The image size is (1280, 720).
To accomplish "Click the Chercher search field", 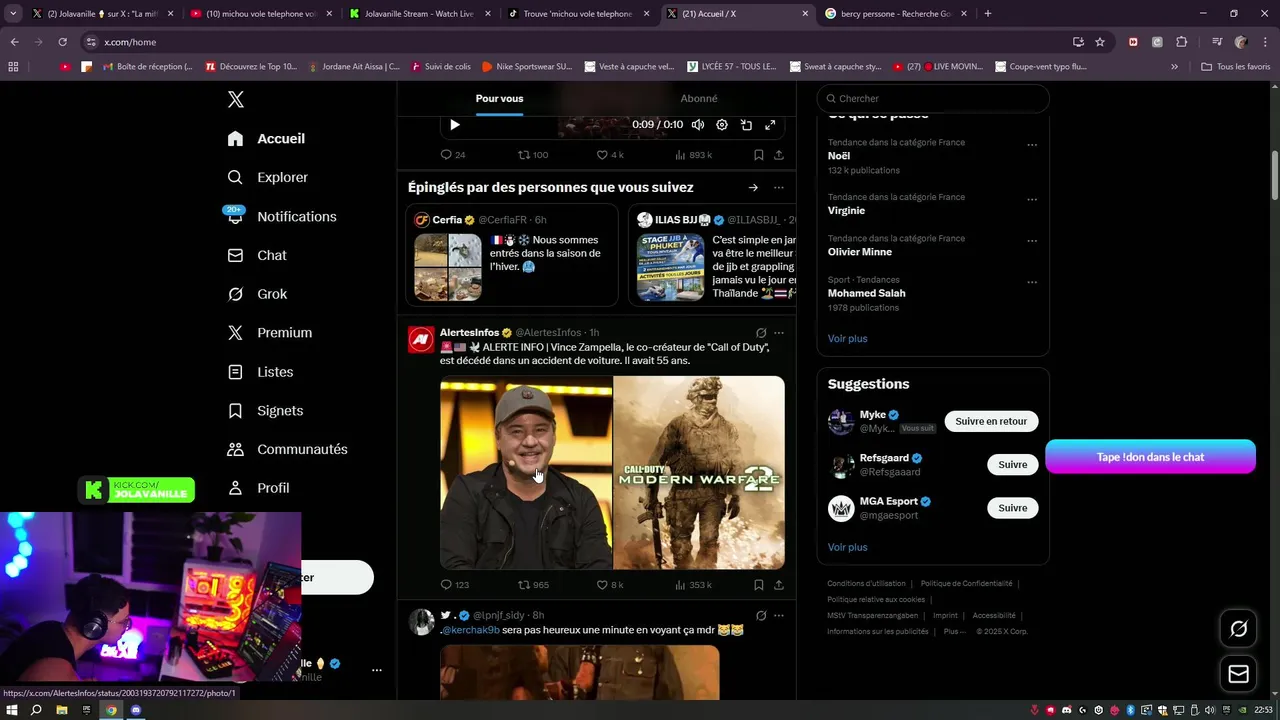I will pos(933,98).
